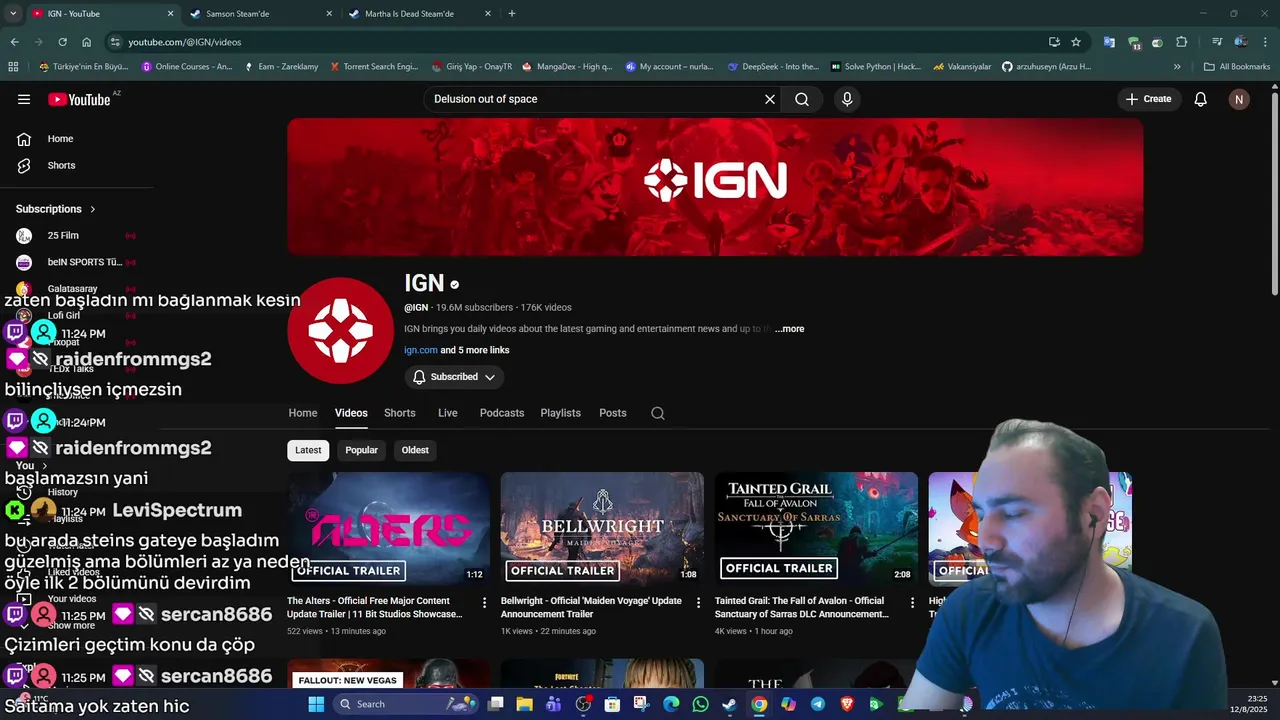Image resolution: width=1280 pixels, height=720 pixels.
Task: Open the ign.com link
Action: [421, 350]
